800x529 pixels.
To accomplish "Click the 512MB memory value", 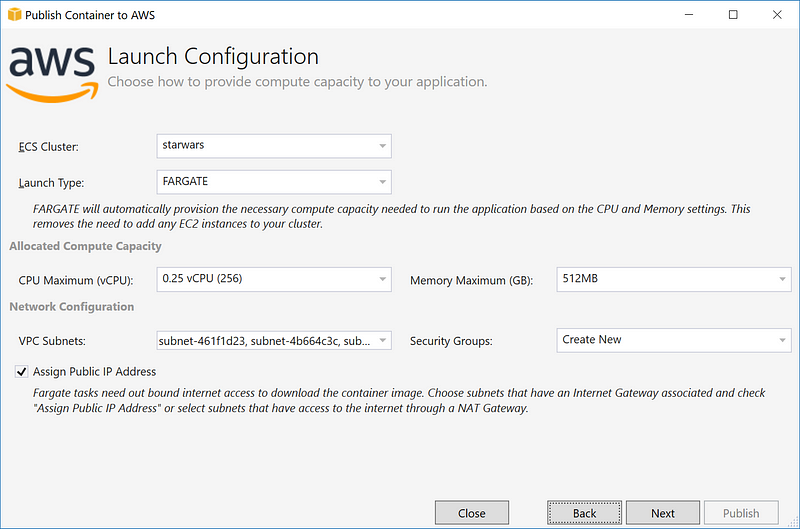I will (580, 280).
